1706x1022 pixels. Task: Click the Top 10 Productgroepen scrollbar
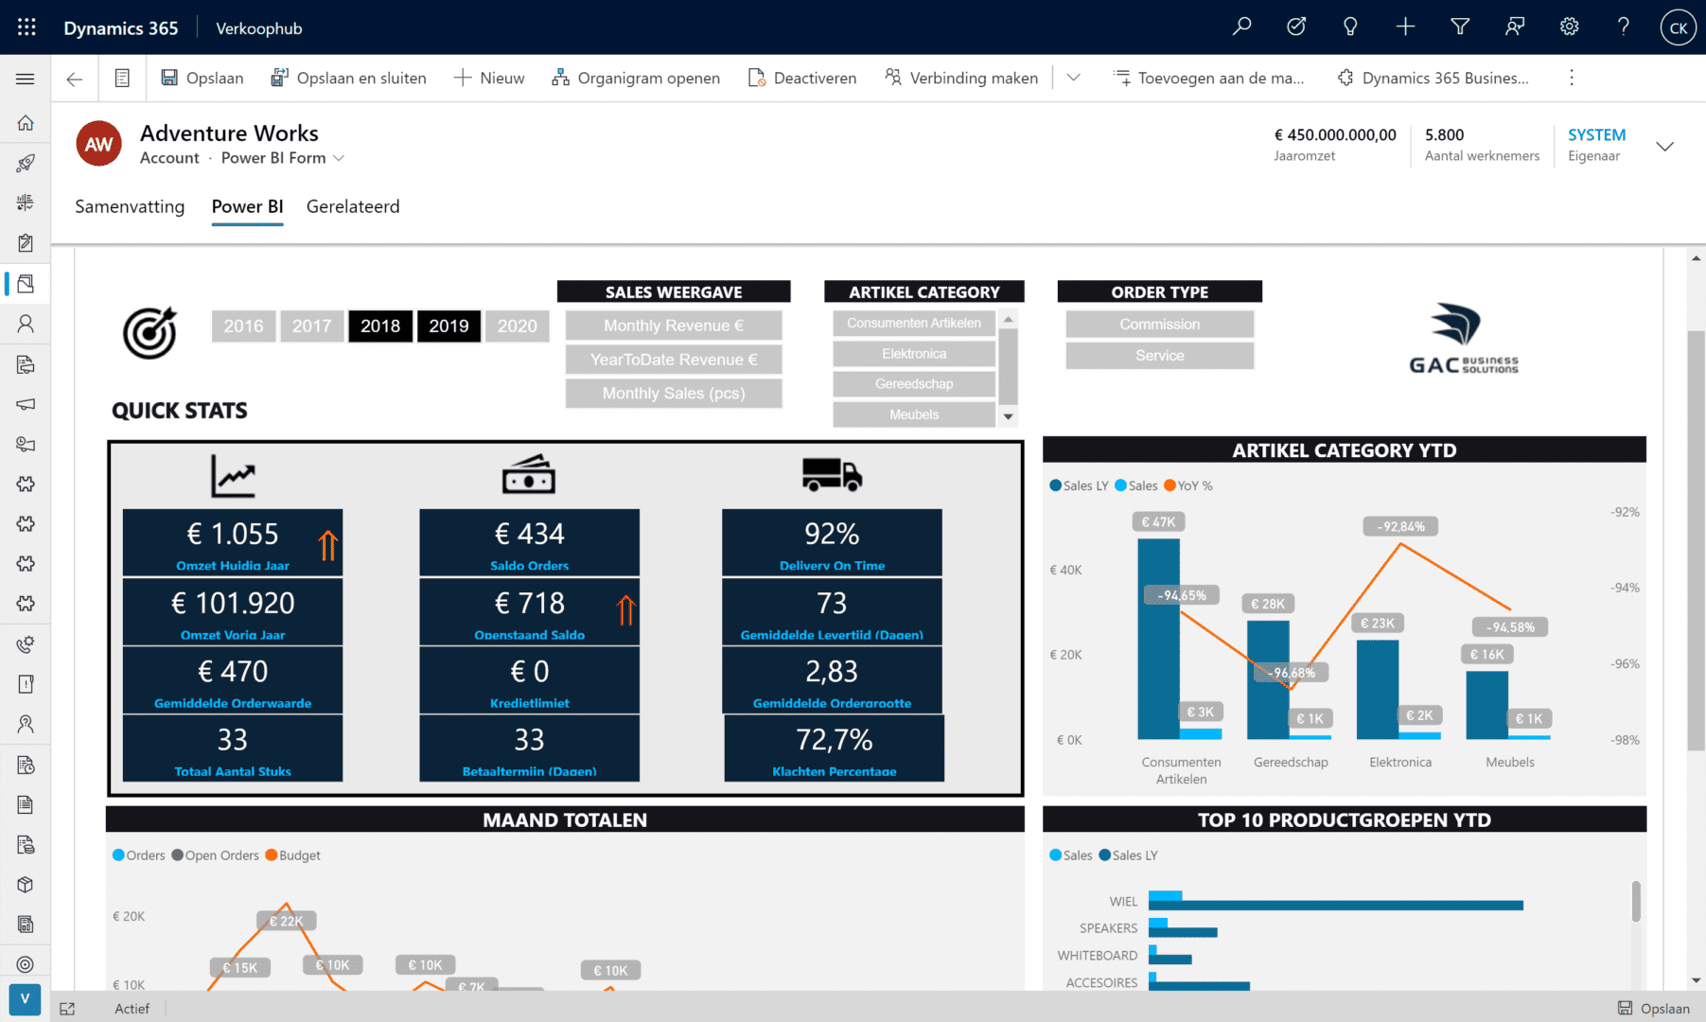[x=1636, y=901]
